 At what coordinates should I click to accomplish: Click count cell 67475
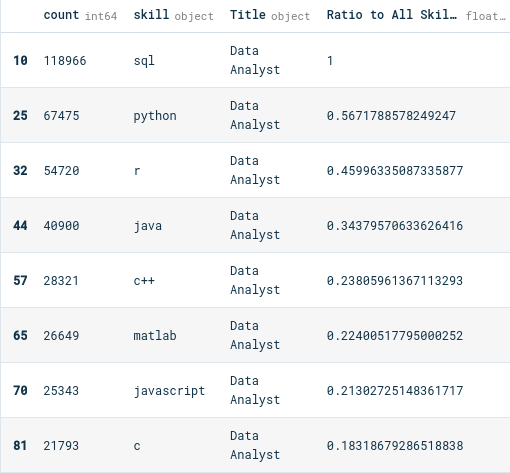pos(61,116)
